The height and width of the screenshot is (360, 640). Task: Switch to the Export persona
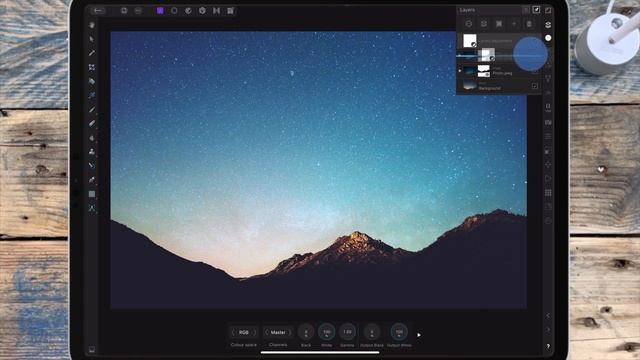(231, 11)
